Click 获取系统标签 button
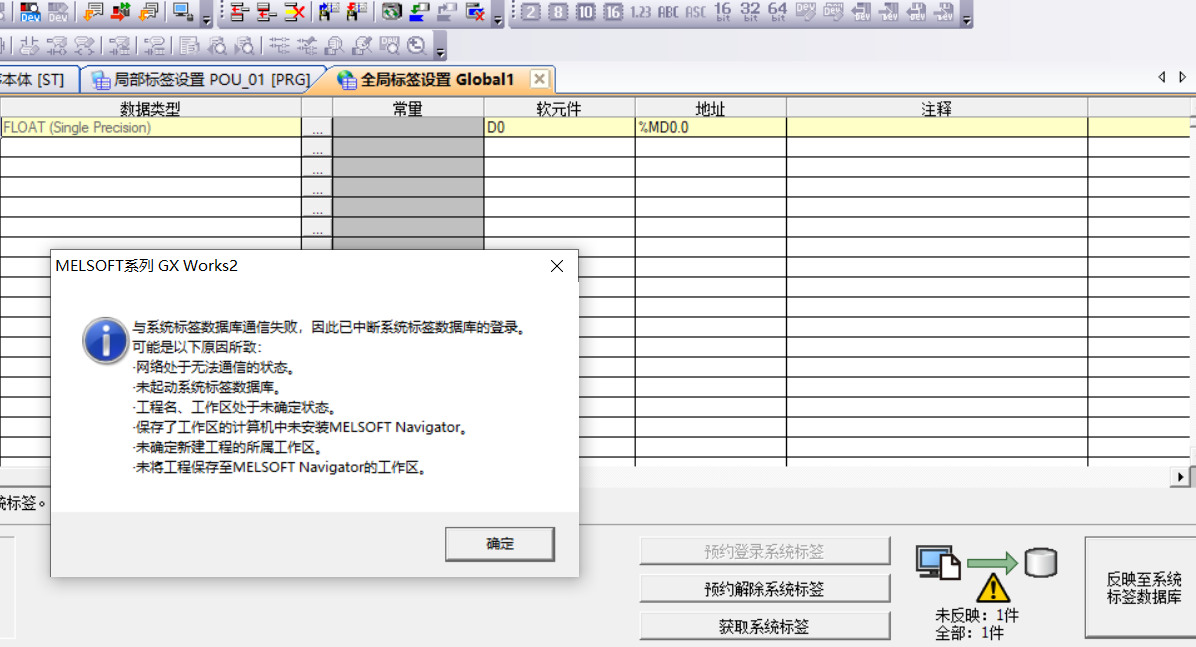The width and height of the screenshot is (1196, 647). [764, 627]
